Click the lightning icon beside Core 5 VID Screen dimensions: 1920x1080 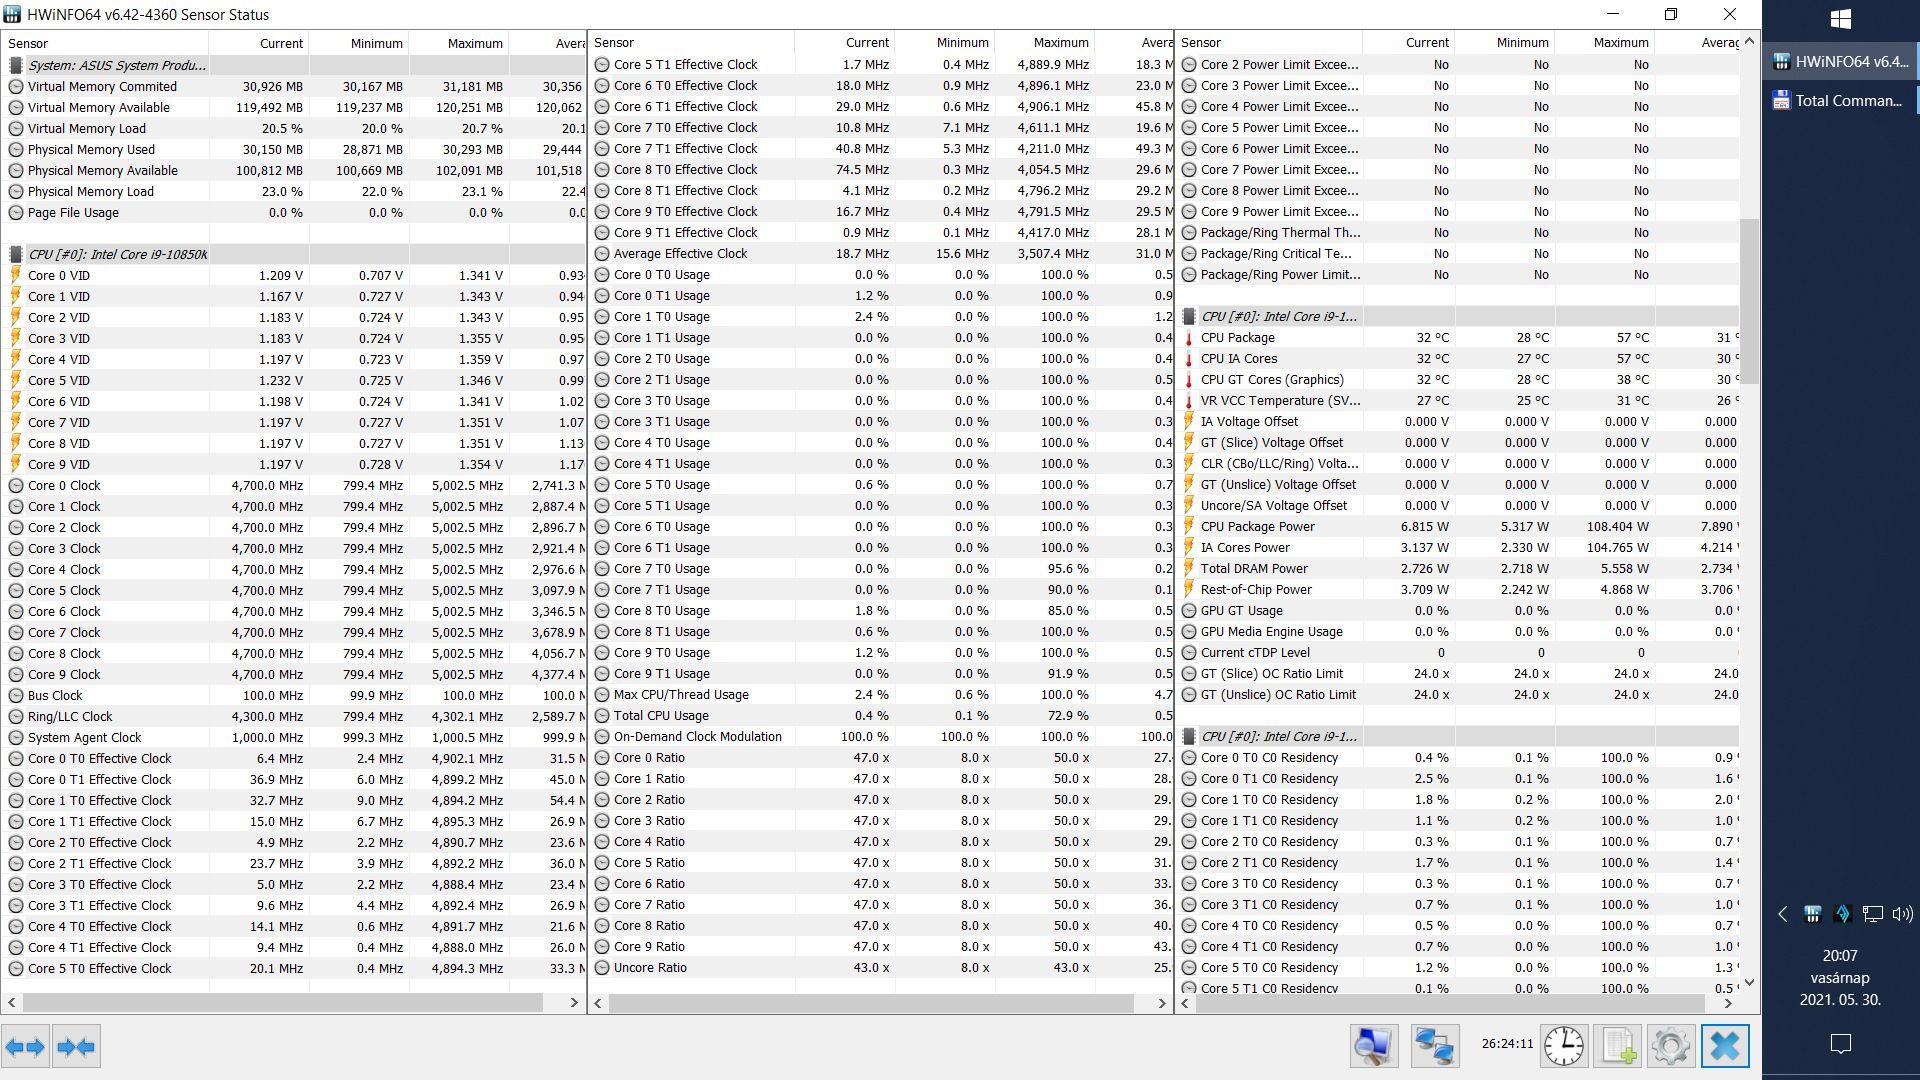click(x=16, y=380)
